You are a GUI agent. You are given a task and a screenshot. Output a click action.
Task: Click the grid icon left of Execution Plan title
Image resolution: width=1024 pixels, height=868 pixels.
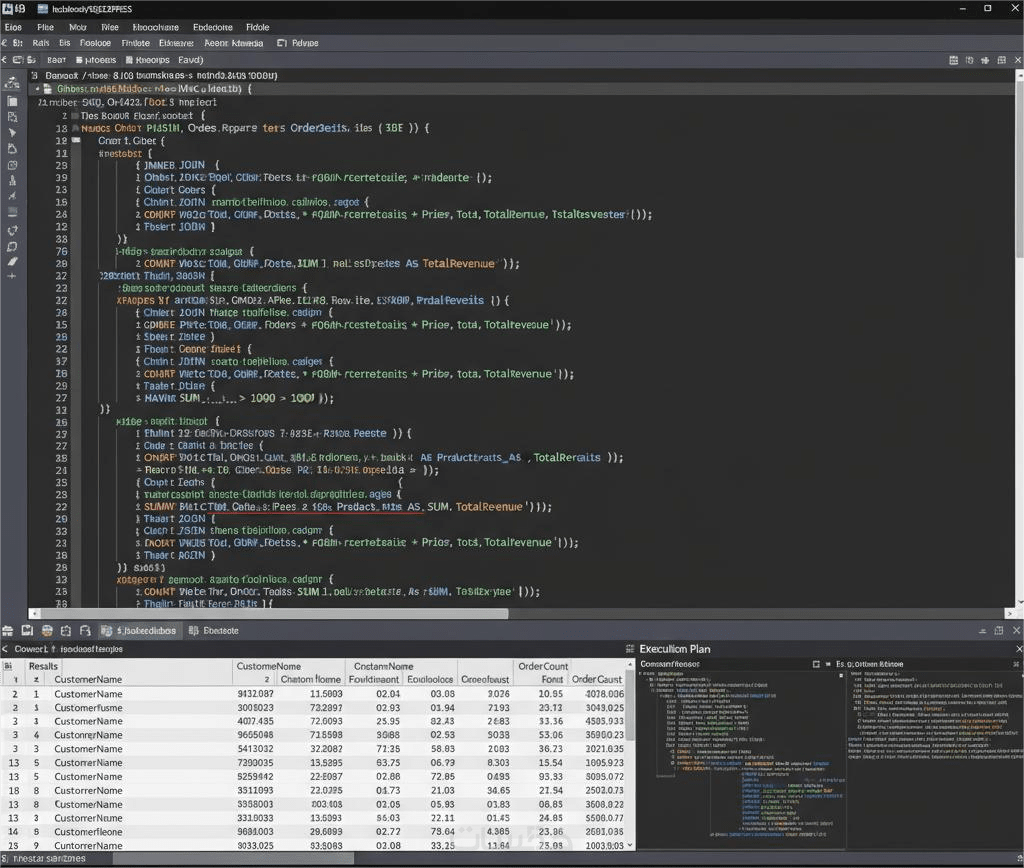click(x=629, y=649)
